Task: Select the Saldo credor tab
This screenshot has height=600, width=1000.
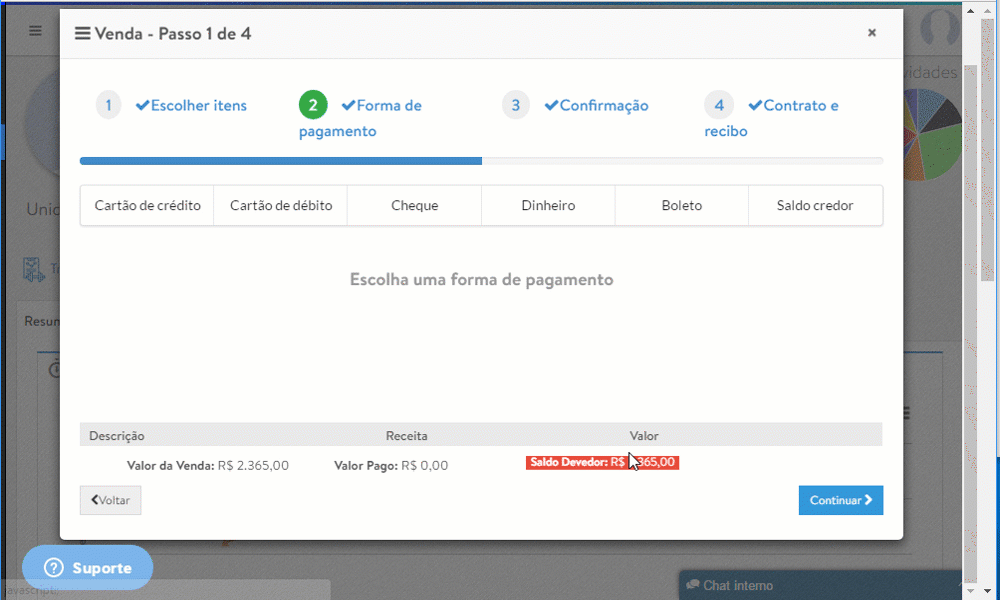Action: tap(815, 204)
